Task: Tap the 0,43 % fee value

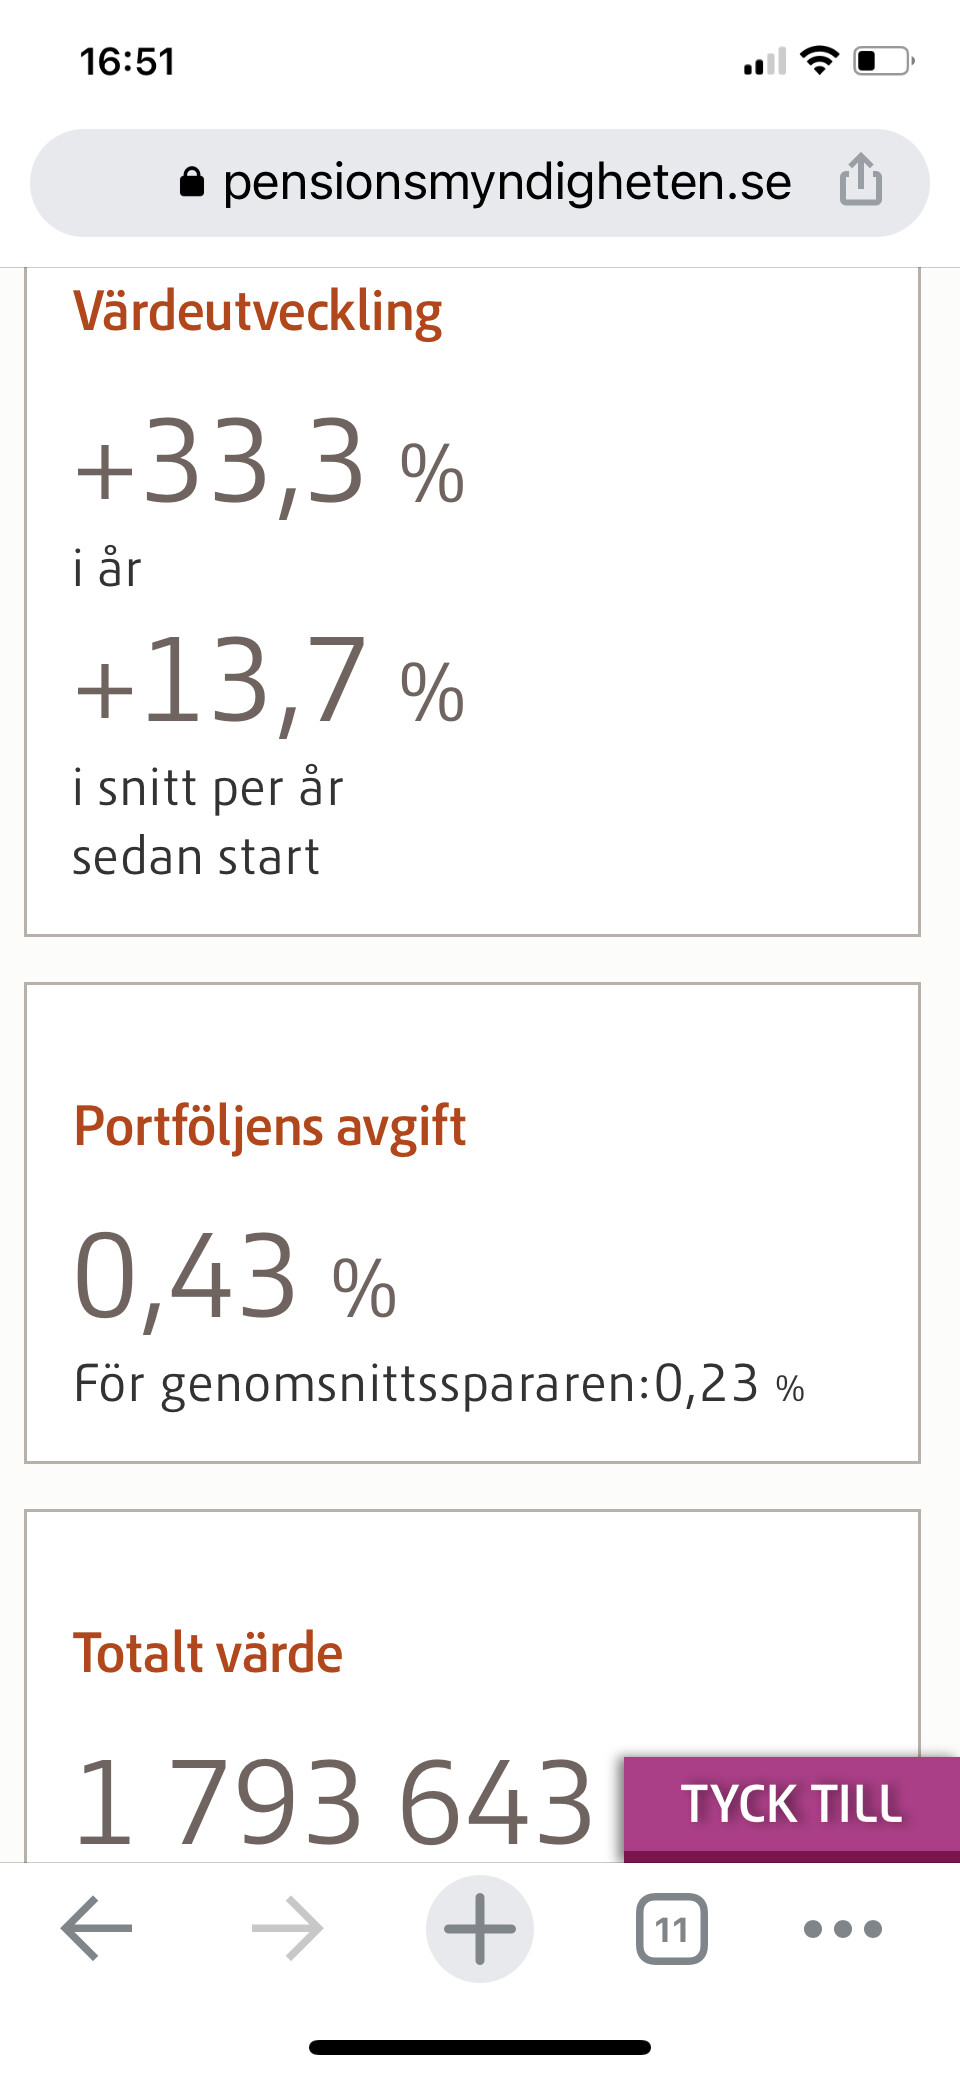Action: click(236, 1278)
